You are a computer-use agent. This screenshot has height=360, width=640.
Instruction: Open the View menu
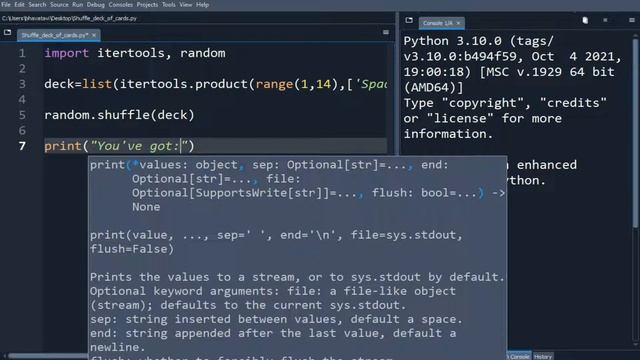[186, 5]
